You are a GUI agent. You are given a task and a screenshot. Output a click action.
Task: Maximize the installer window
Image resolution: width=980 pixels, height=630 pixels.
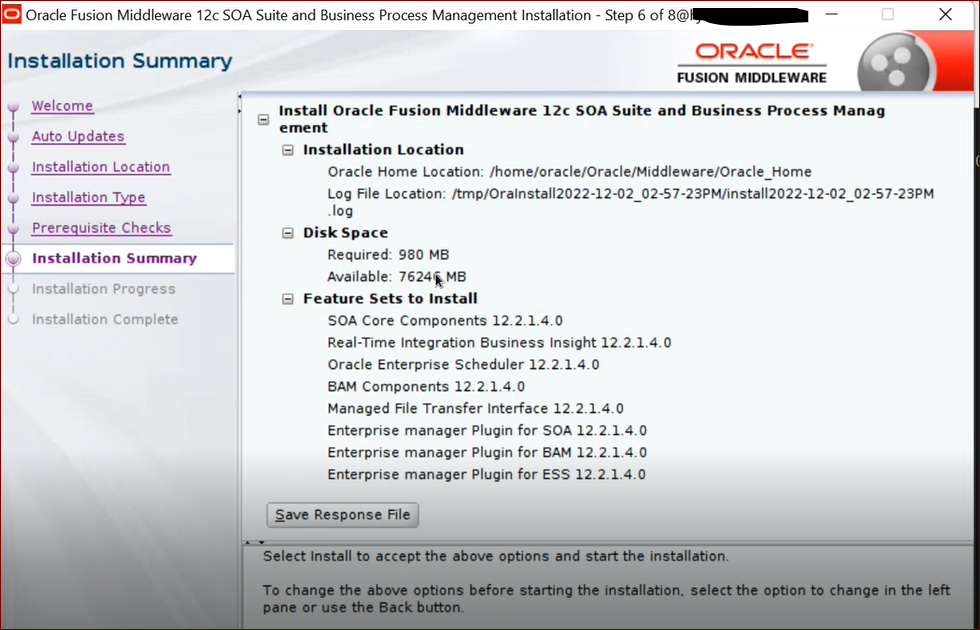(888, 14)
